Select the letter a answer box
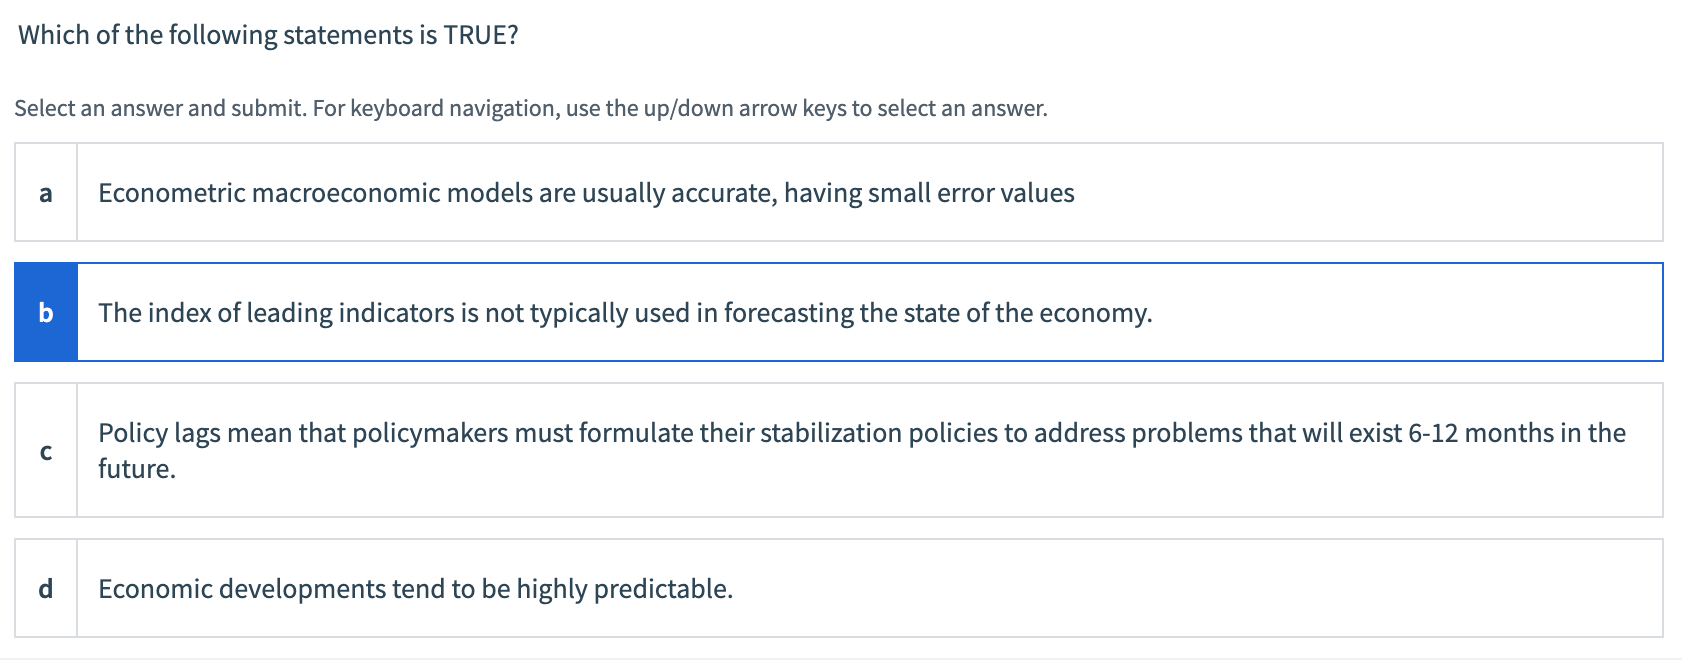This screenshot has height=660, width=1682. [x=46, y=193]
